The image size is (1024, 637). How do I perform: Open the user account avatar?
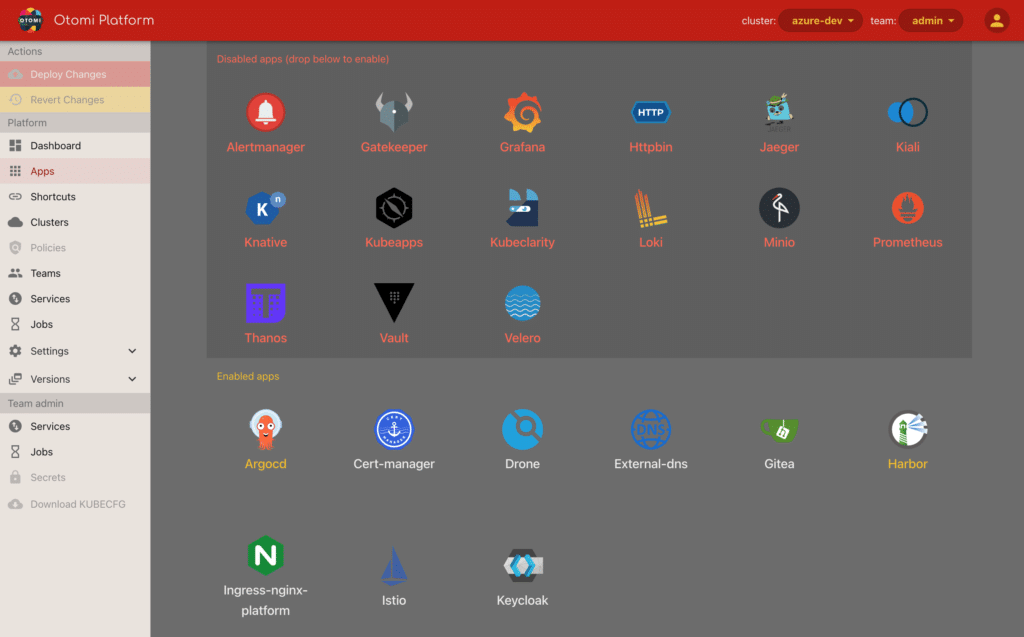(997, 20)
